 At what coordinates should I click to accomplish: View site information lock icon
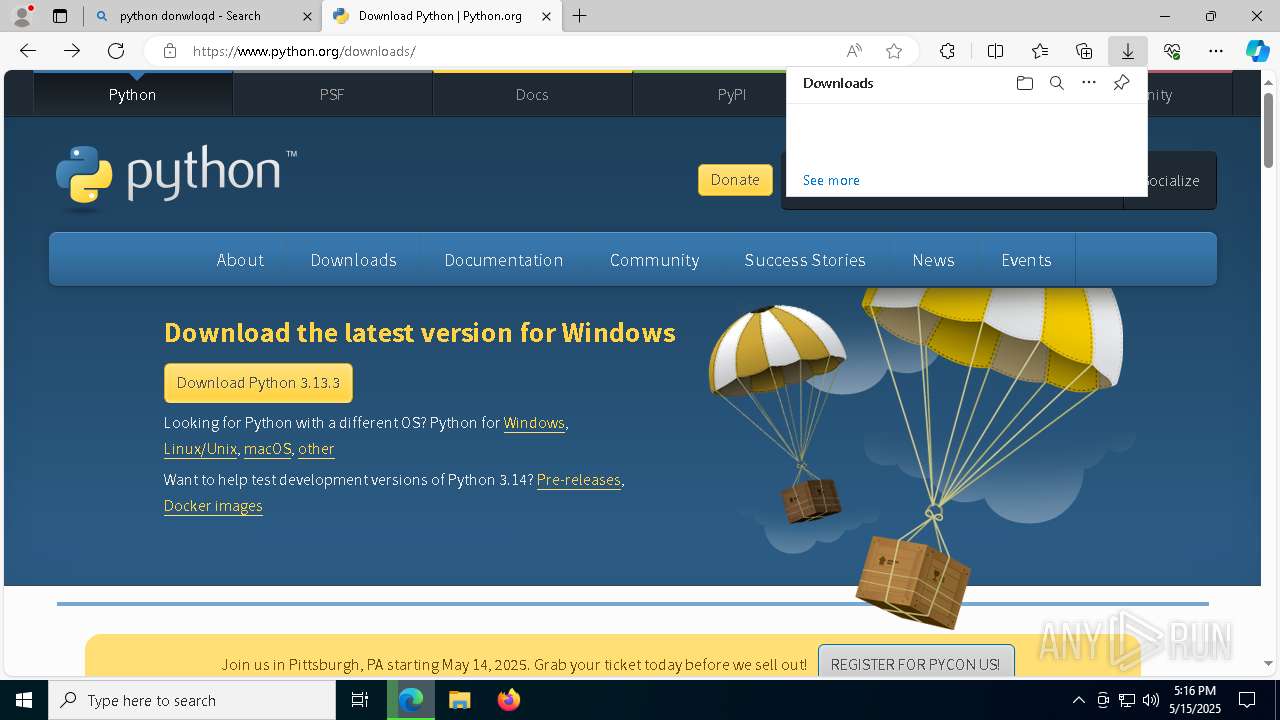(x=170, y=51)
